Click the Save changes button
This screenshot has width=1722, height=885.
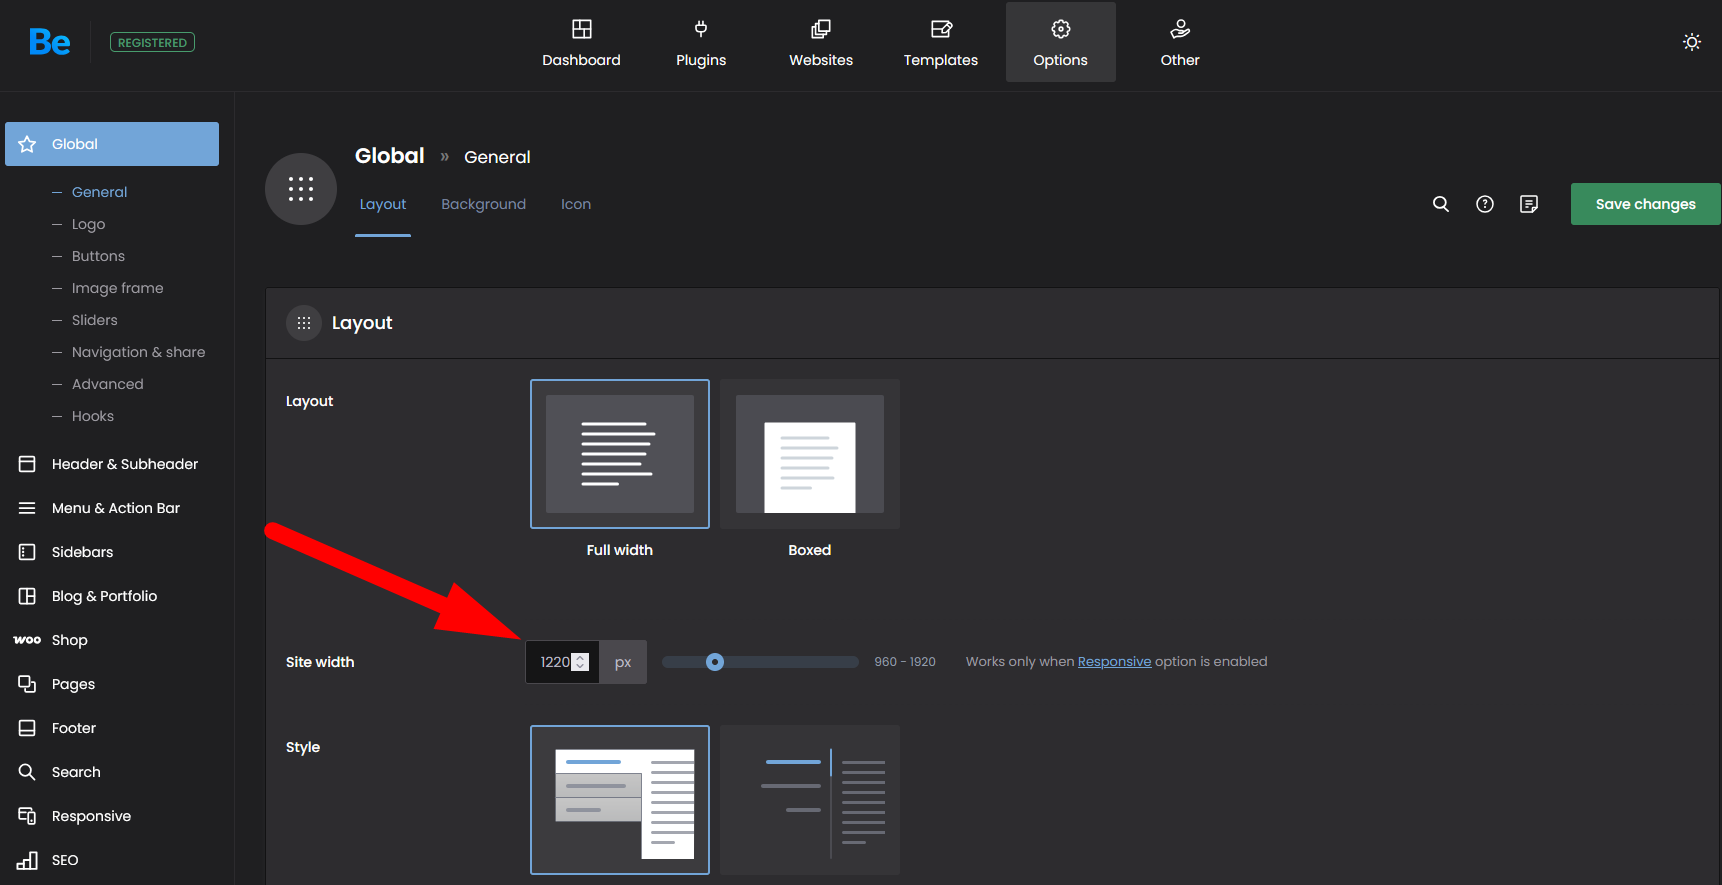tap(1645, 204)
